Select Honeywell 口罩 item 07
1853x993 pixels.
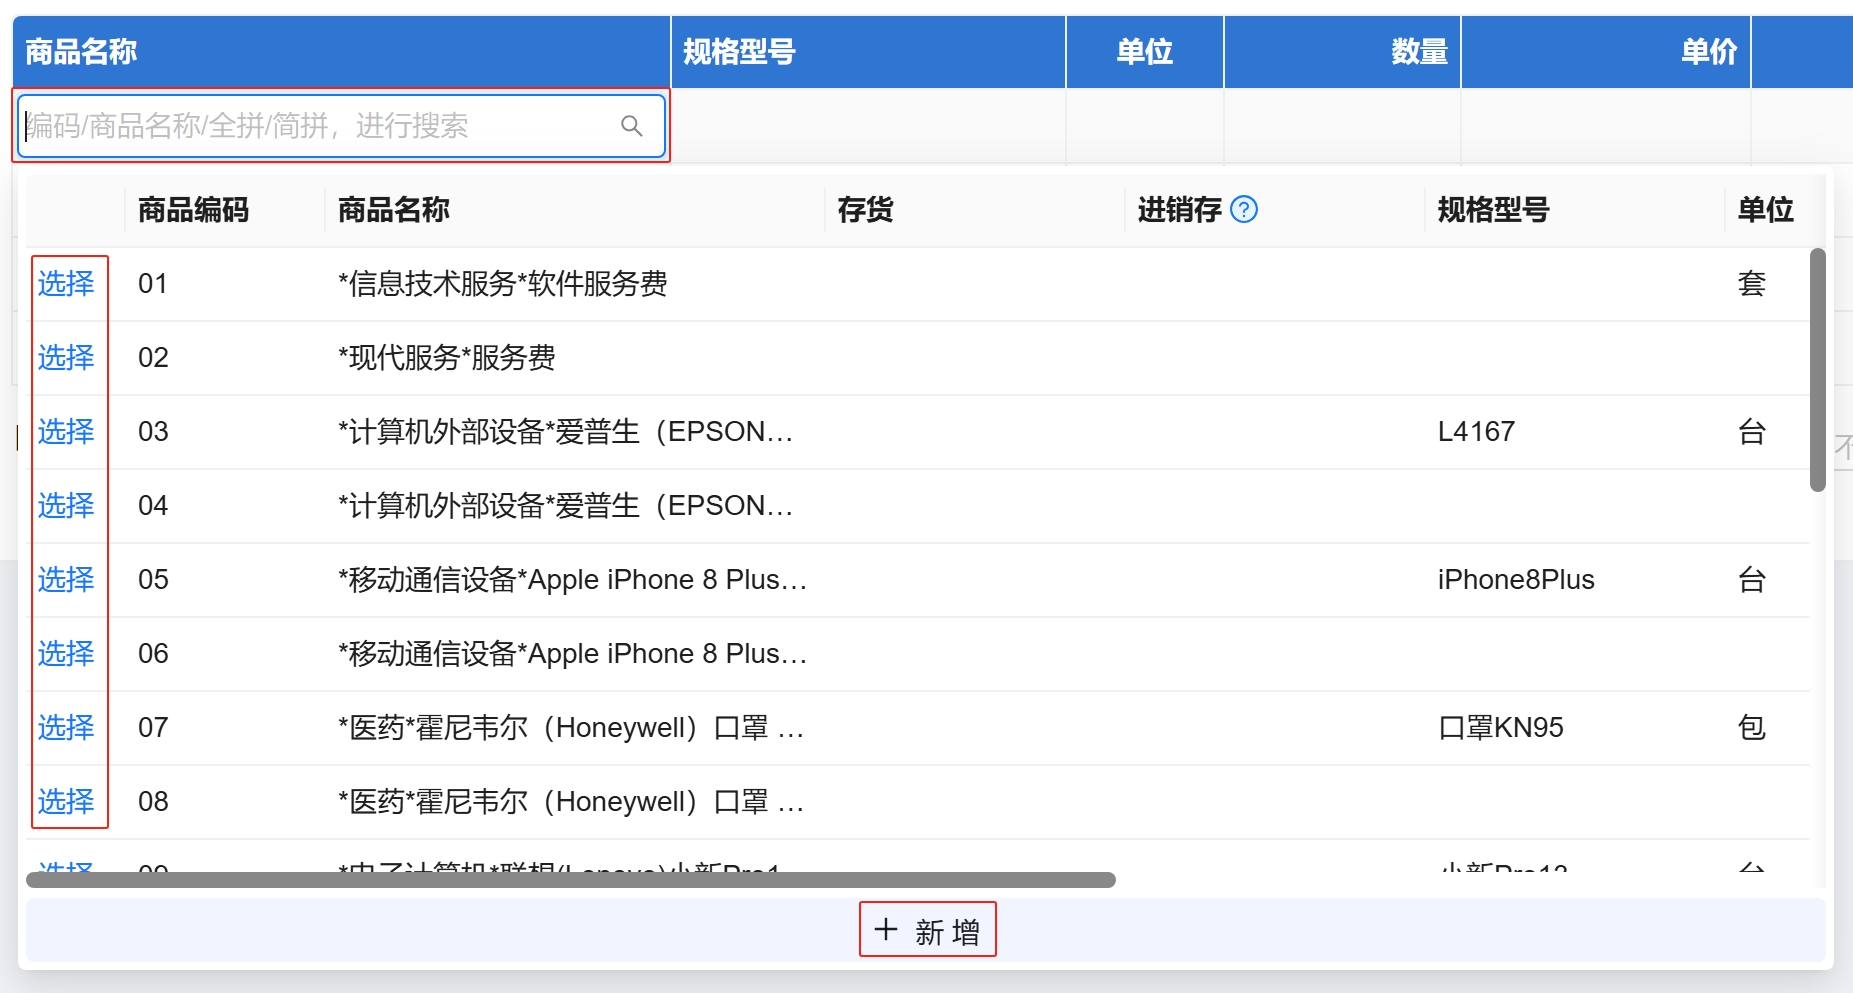[66, 728]
